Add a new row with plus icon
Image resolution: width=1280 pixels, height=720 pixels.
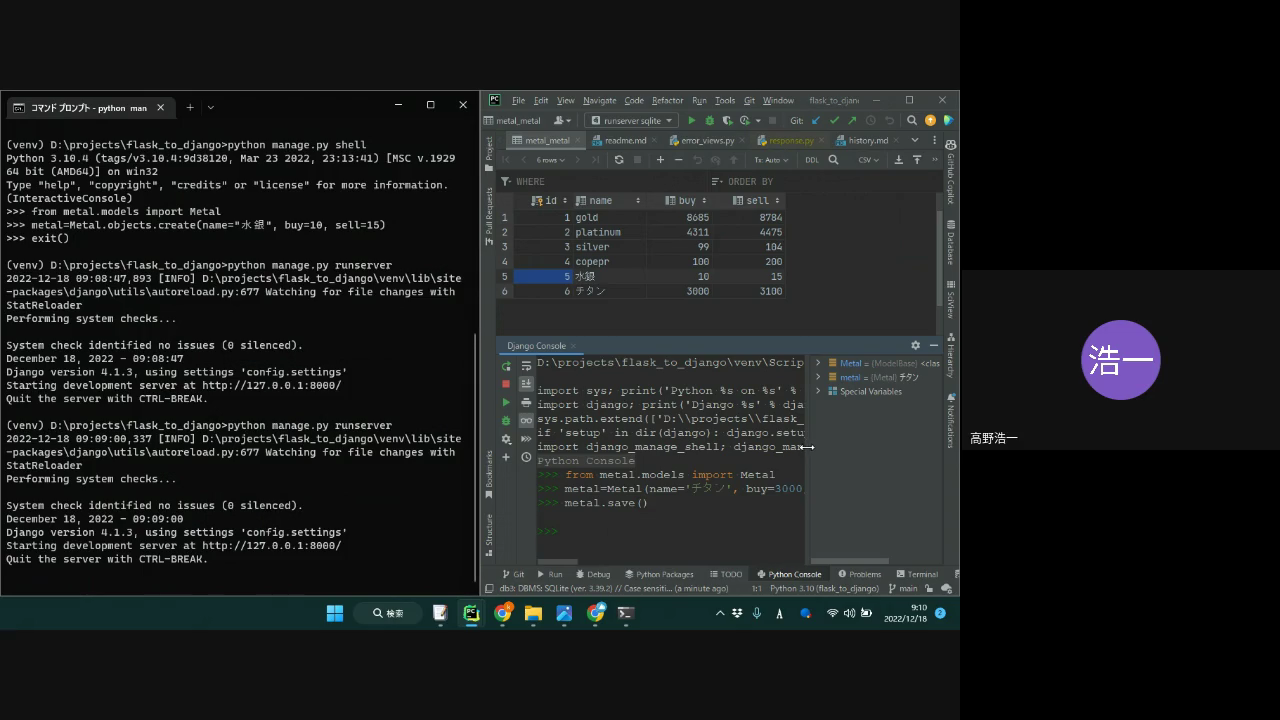[x=660, y=160]
